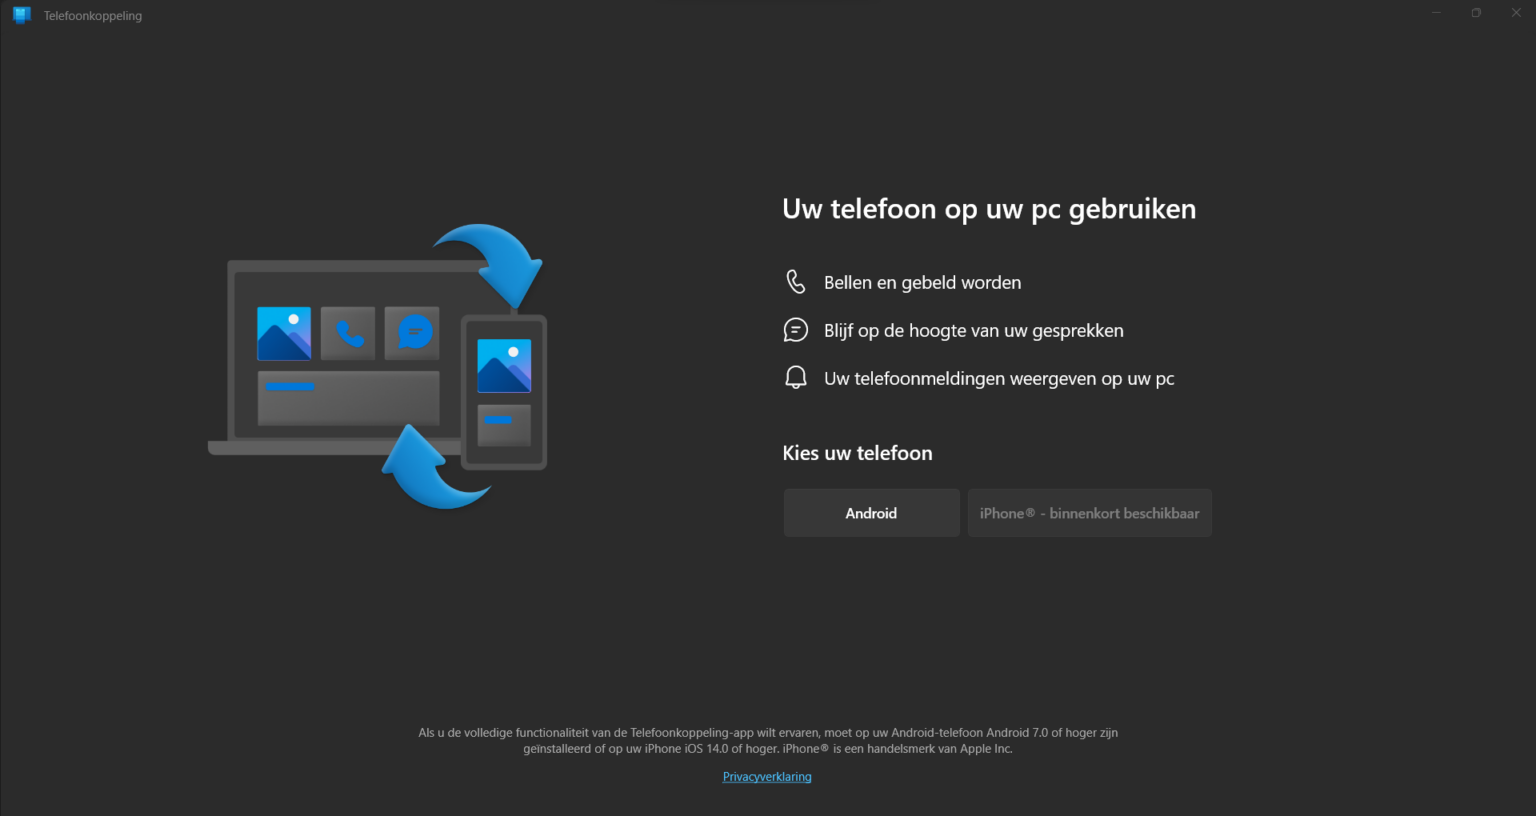Screen dimensions: 1536x816
Task: Click the chat bubble icon next to 'Blijf op de hoogte'
Action: [795, 329]
